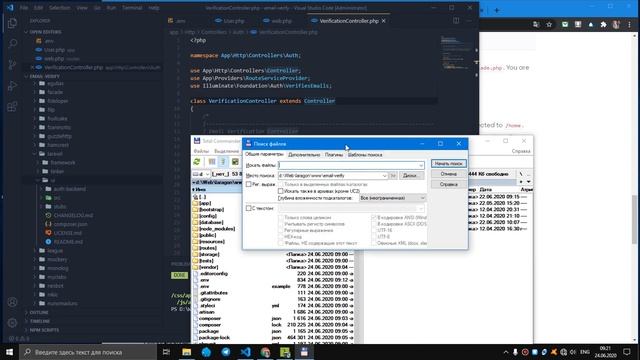This screenshot has height=360, width=640.
Task: Open the Windows Start menu
Action: pyautogui.click(x=9, y=352)
